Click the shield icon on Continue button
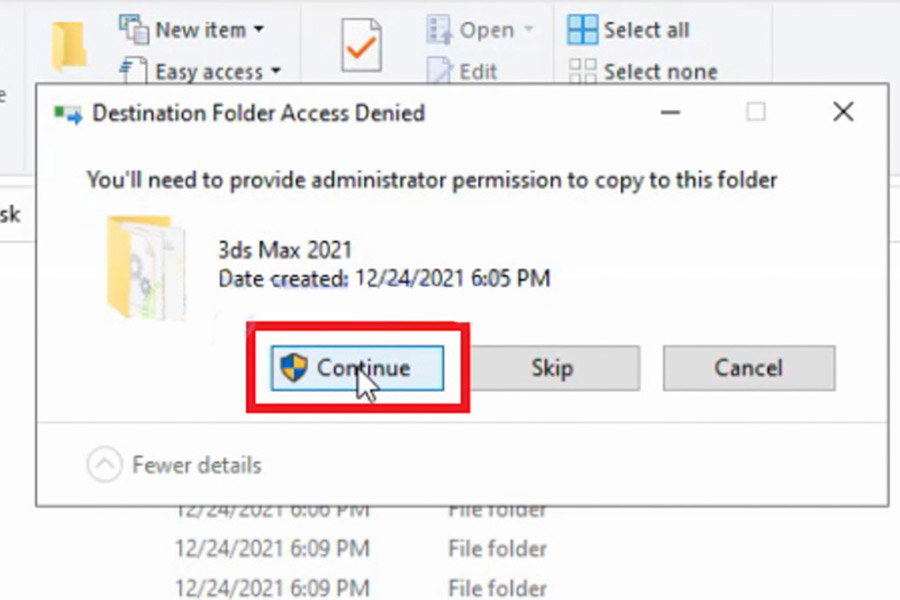 [294, 367]
